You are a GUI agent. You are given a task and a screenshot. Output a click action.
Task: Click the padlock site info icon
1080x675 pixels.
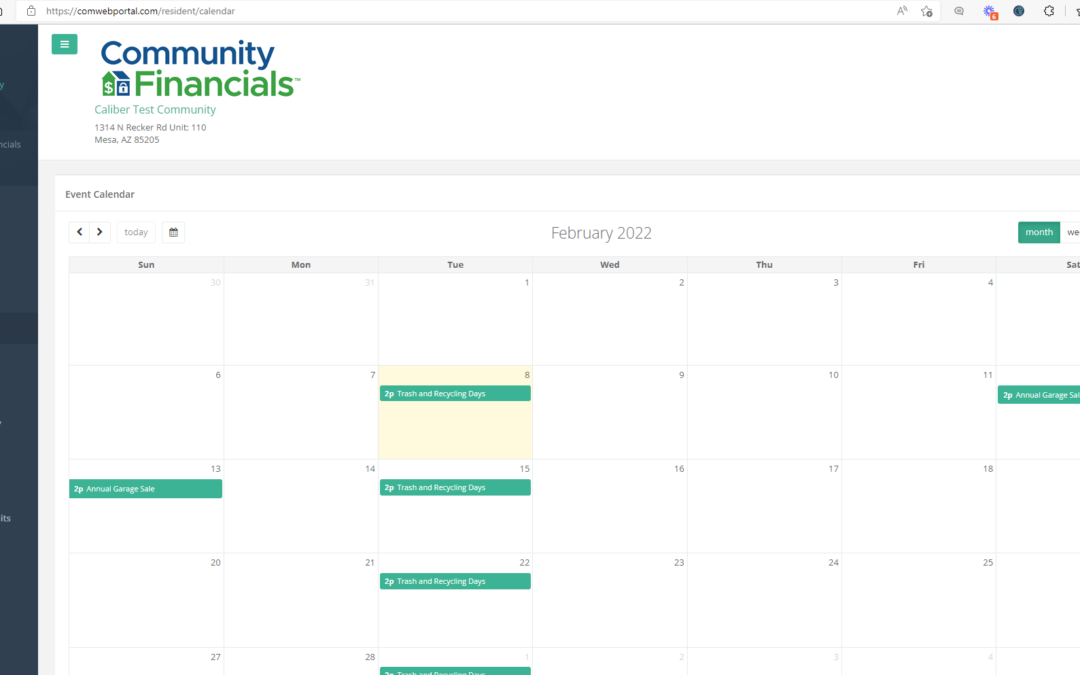point(31,11)
